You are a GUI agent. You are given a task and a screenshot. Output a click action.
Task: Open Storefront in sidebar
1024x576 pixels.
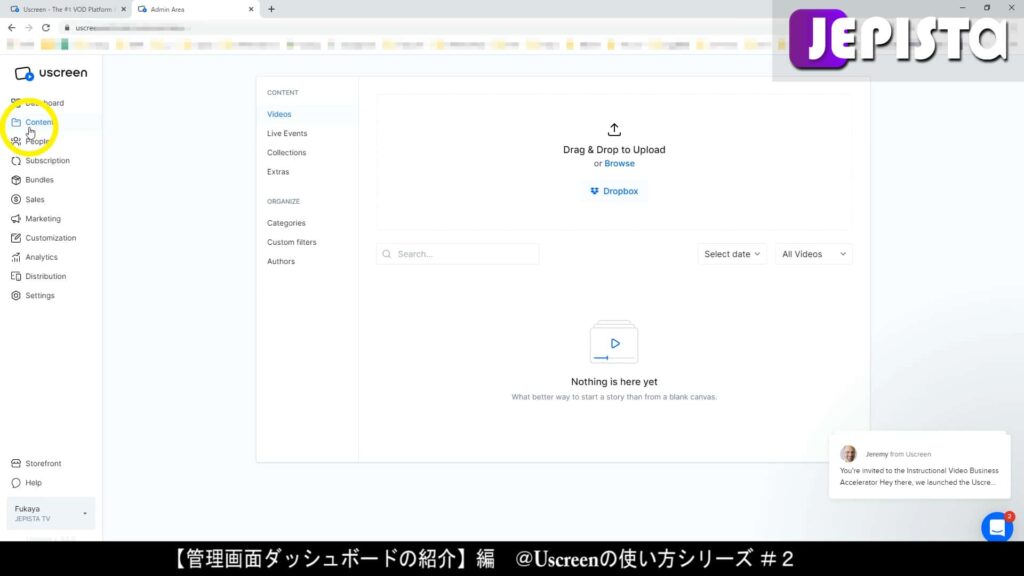tap(43, 463)
